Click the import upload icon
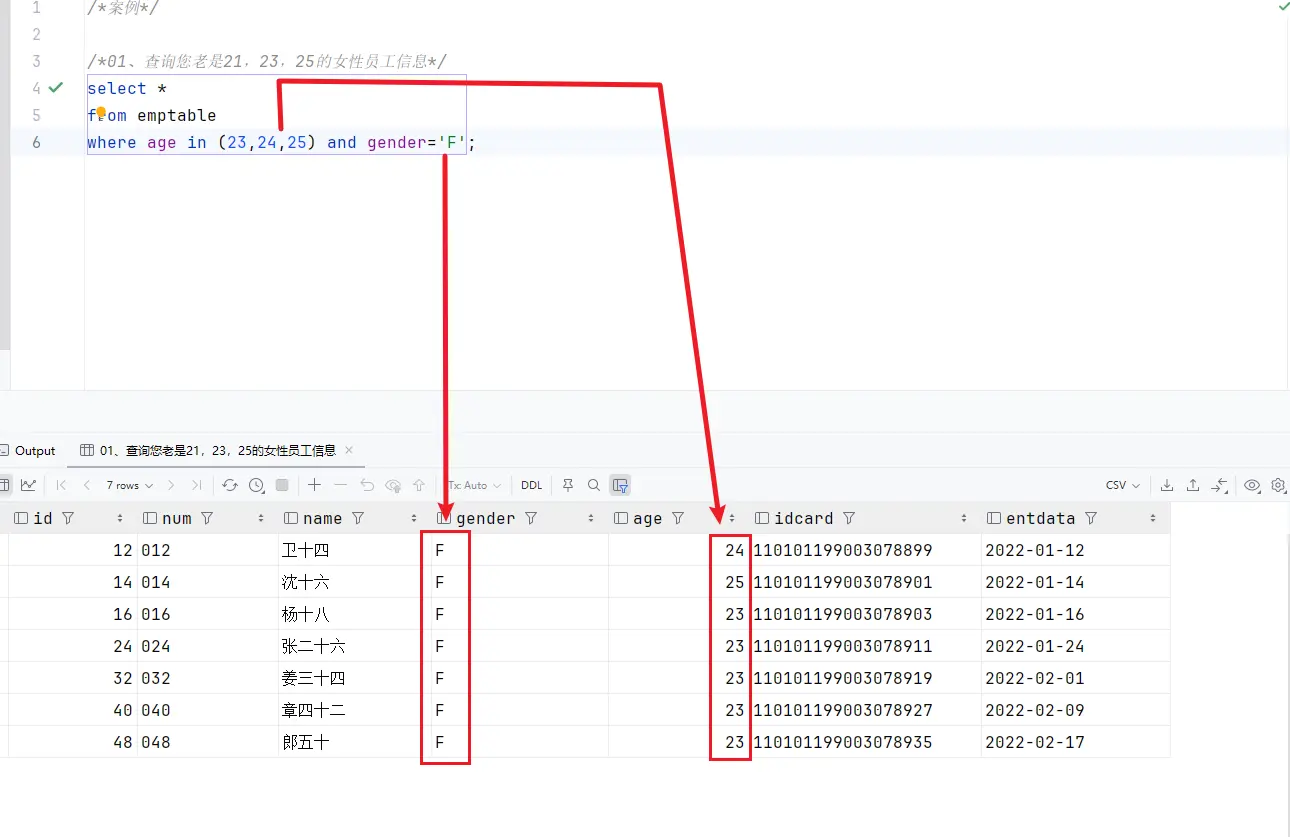Screen dimensions: 1290x837 tap(1193, 485)
